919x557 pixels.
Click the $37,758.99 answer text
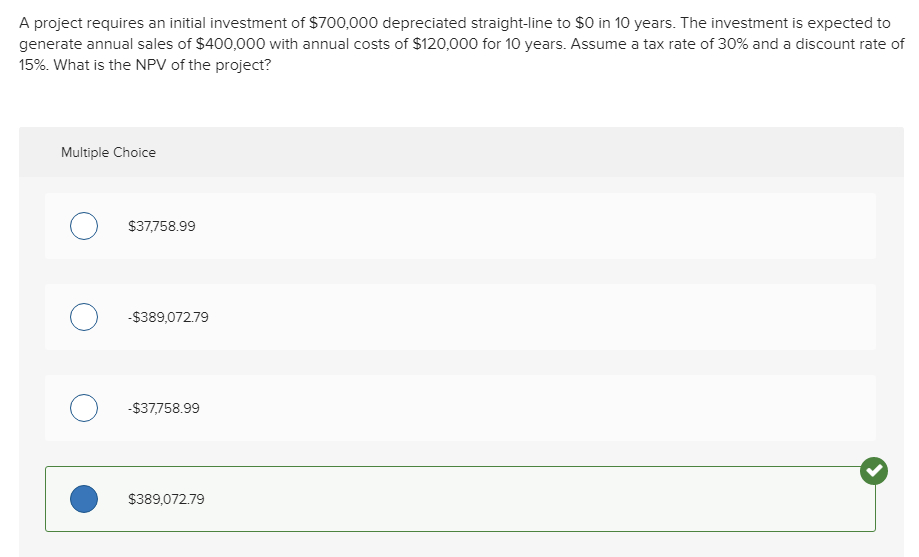pyautogui.click(x=162, y=226)
